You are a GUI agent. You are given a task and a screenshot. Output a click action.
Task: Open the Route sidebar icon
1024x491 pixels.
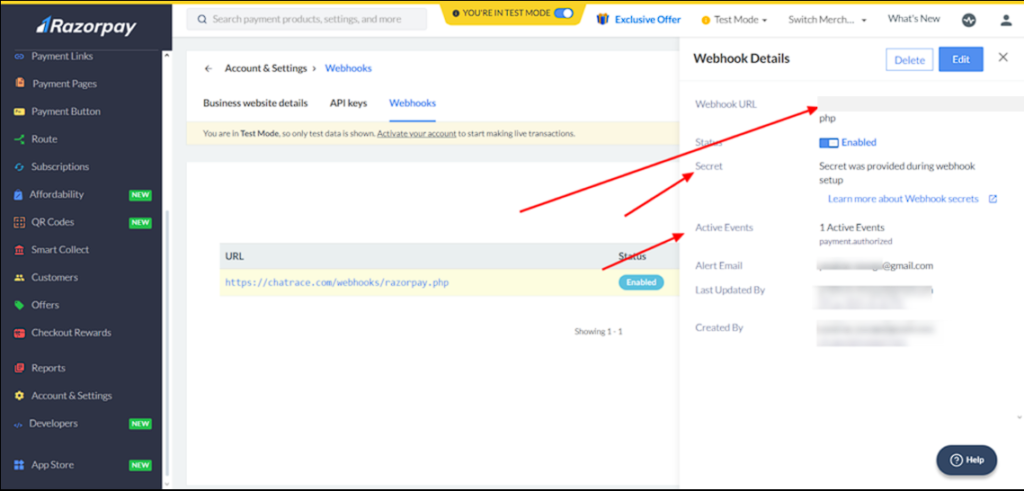[20, 139]
